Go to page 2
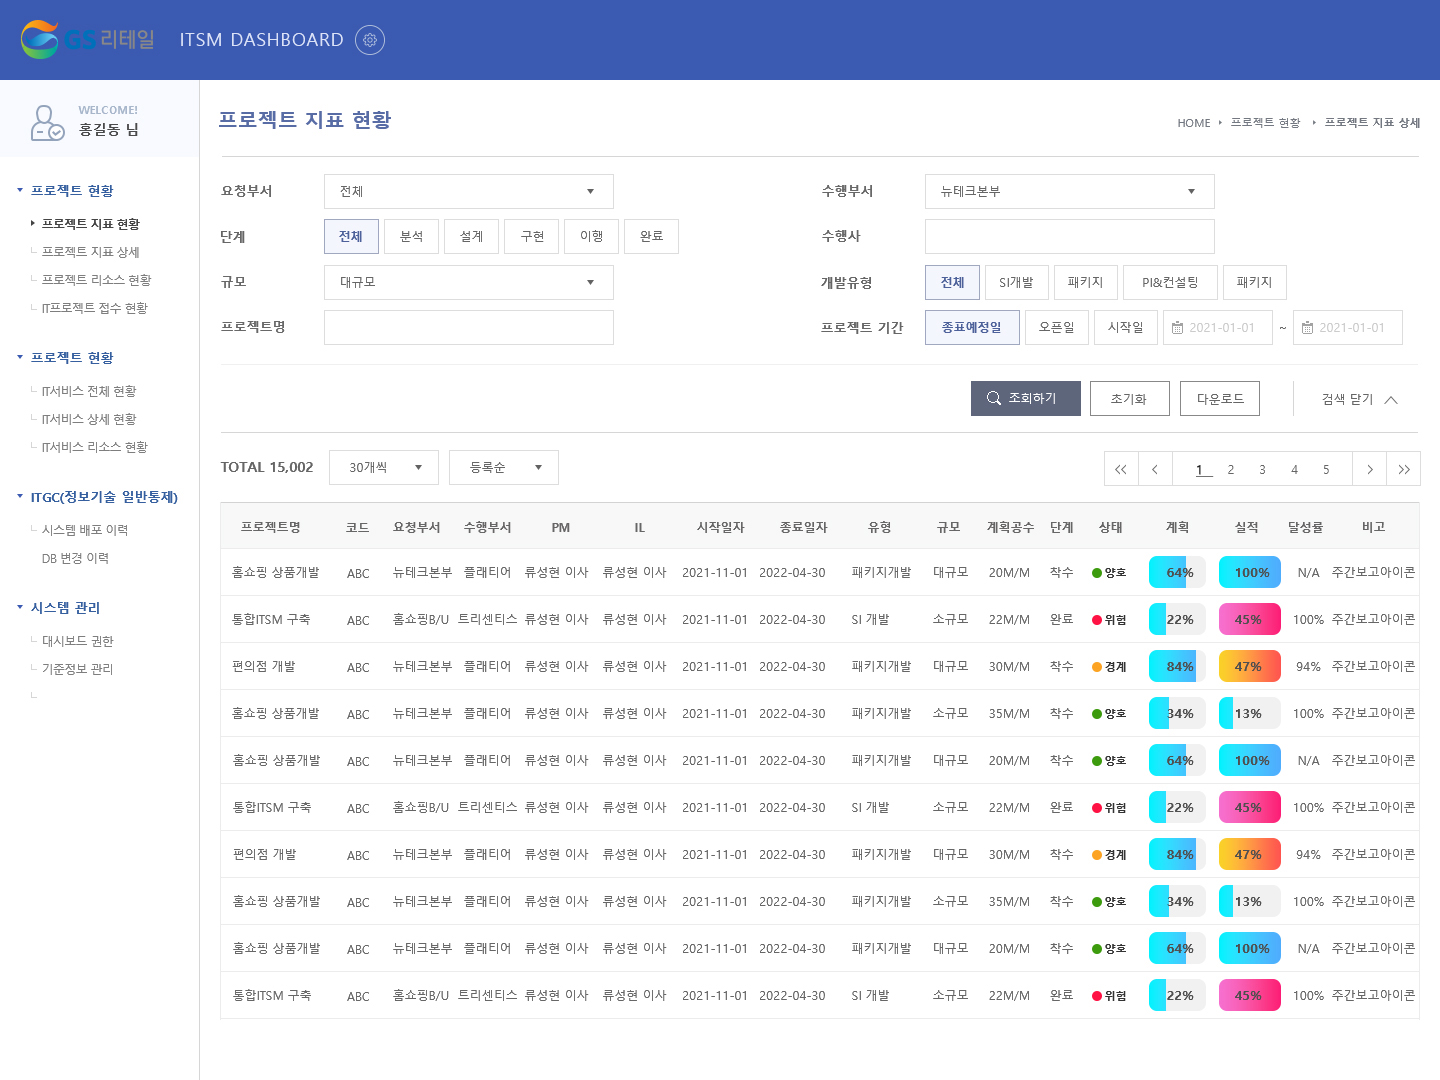The image size is (1440, 1080). point(1231,469)
